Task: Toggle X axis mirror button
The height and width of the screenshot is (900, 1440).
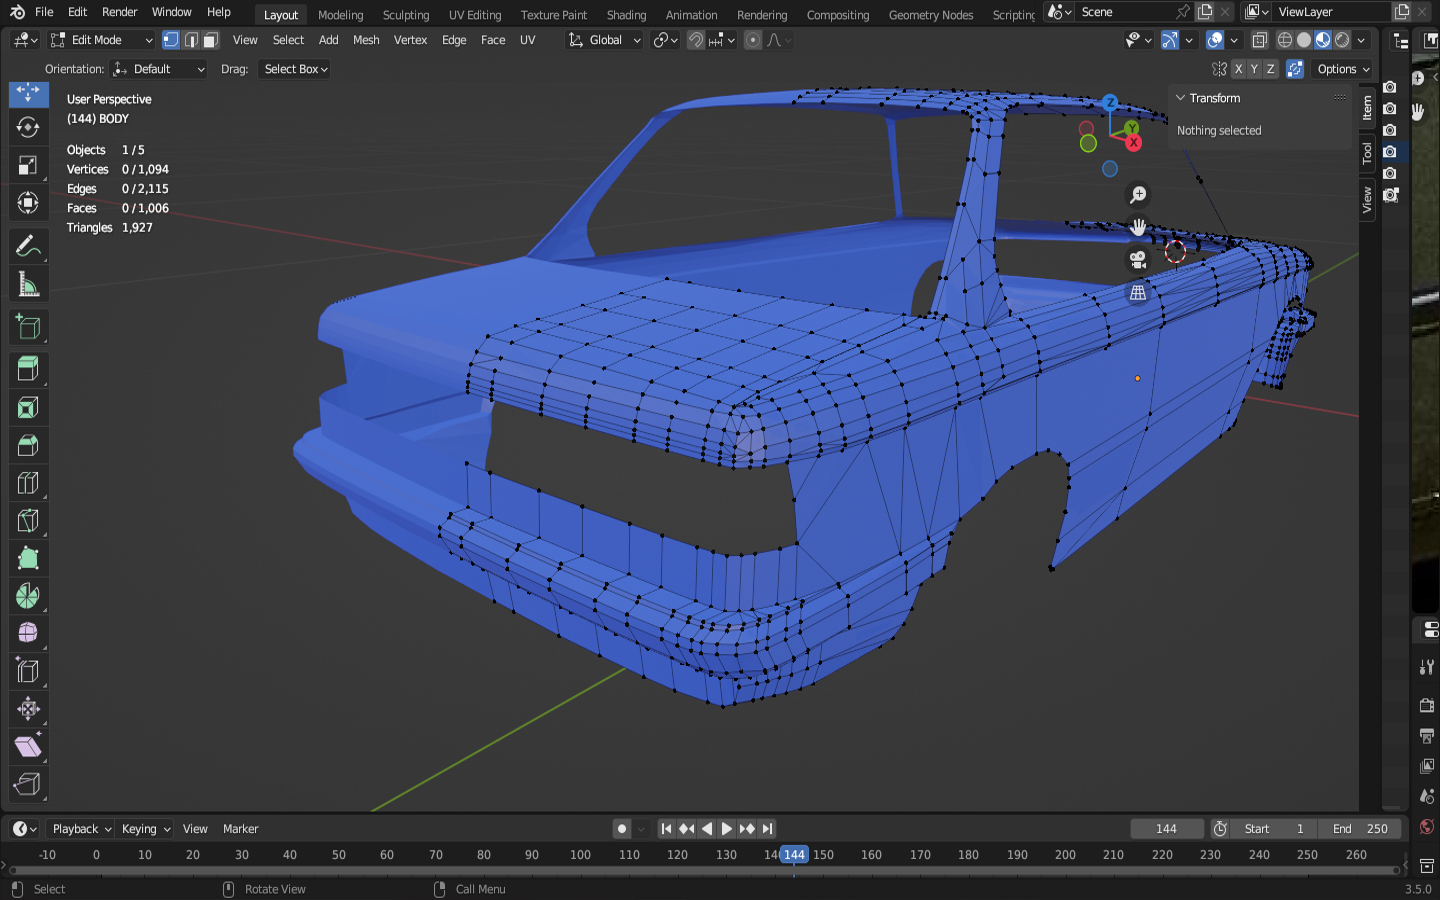Action: pos(1238,69)
